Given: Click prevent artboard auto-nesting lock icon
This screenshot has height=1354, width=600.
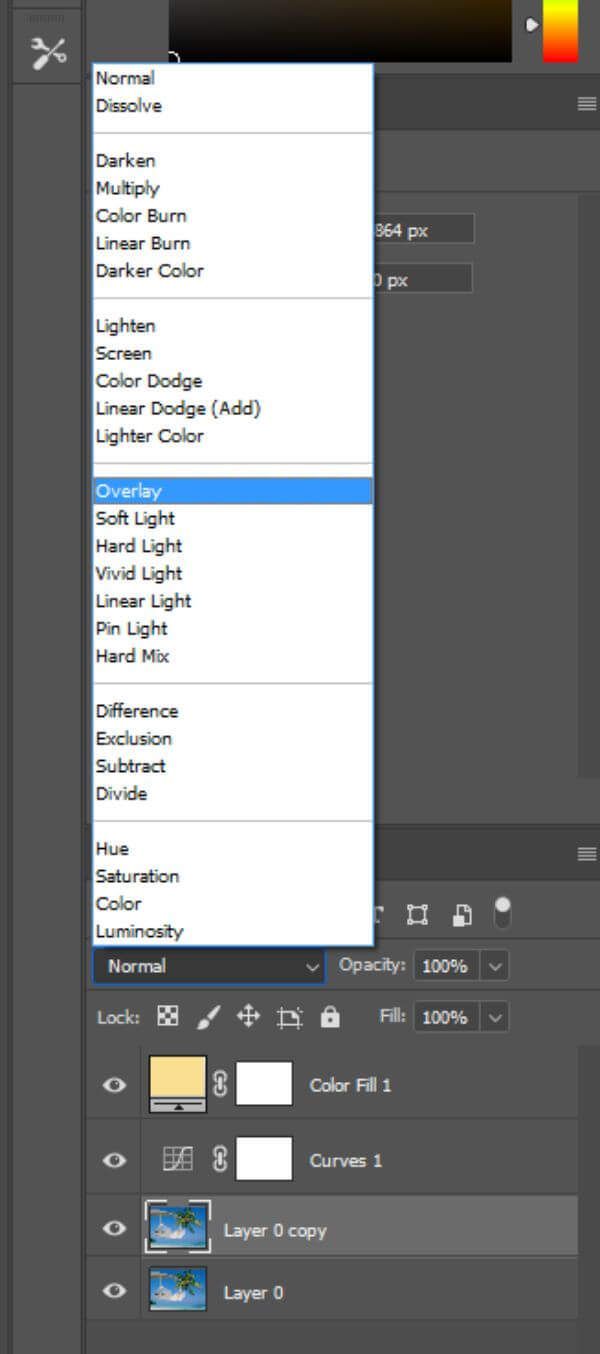Looking at the screenshot, I should coord(289,1018).
